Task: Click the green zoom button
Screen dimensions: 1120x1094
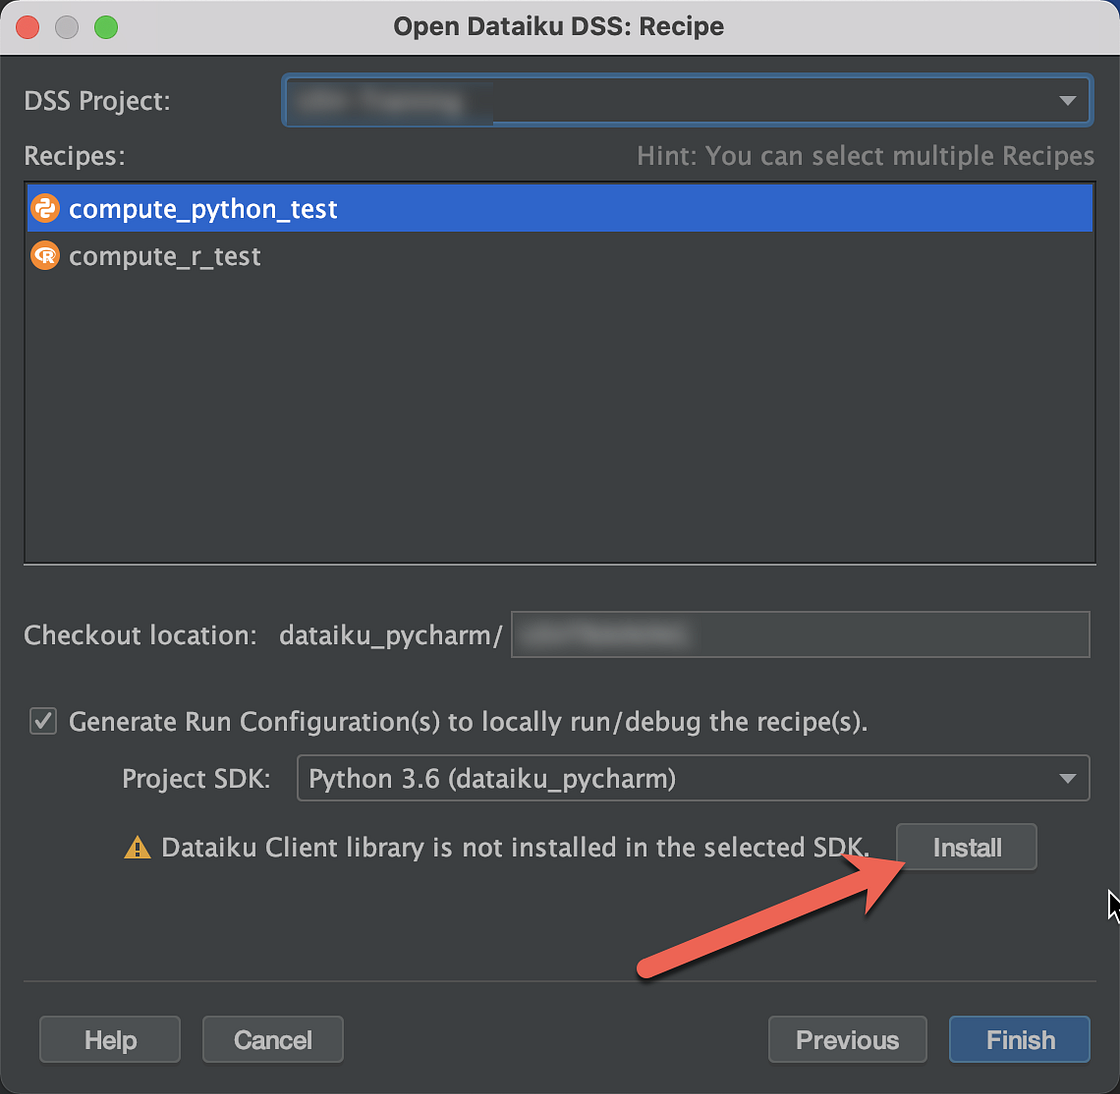Action: (104, 27)
